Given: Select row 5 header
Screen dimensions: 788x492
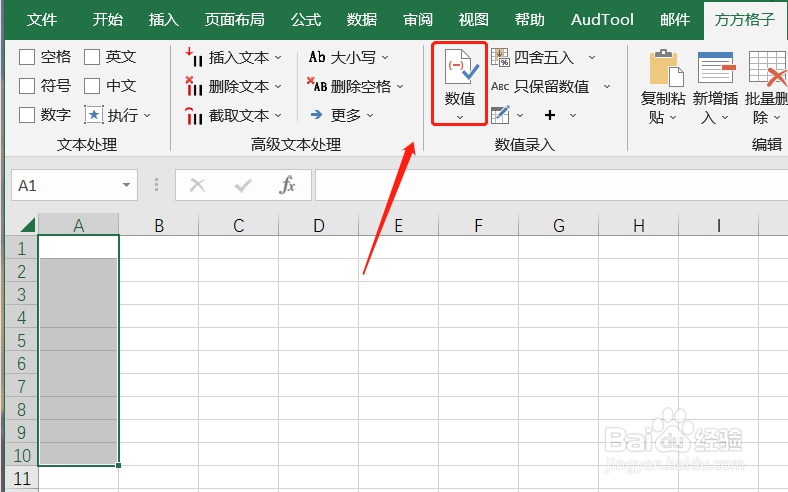Looking at the screenshot, I should [21, 340].
